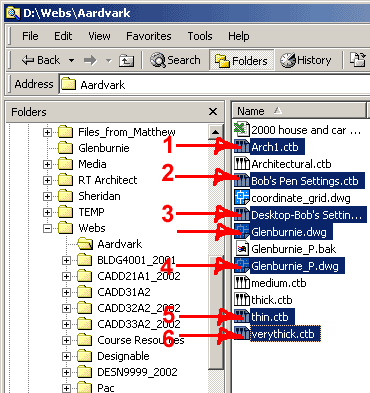Open the Back history dropdown arrow
Image resolution: width=370 pixels, height=393 pixels.
(x=71, y=61)
